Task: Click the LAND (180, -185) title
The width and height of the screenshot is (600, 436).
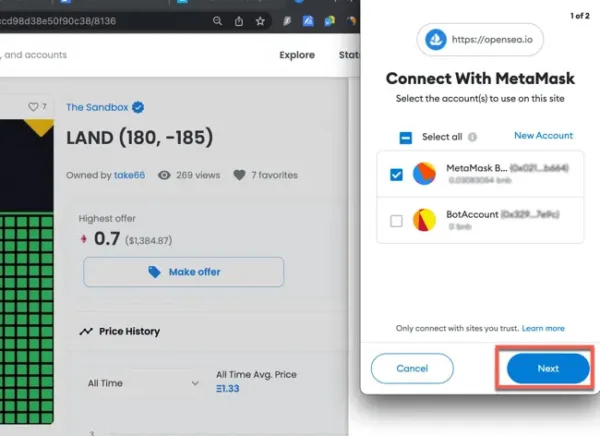Action: pyautogui.click(x=140, y=137)
